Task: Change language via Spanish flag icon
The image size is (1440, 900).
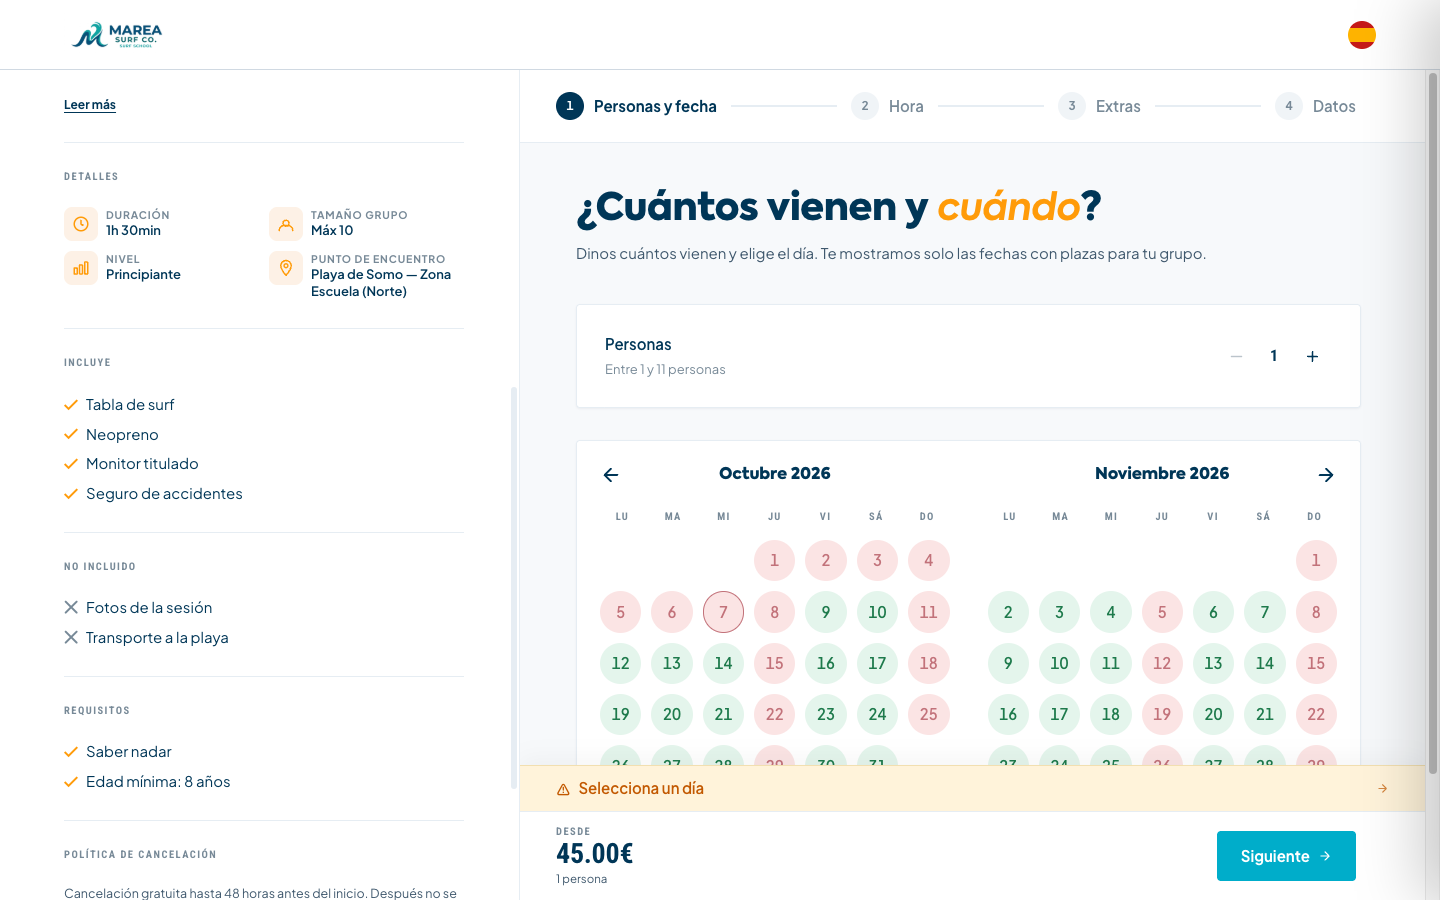Action: pos(1361,35)
